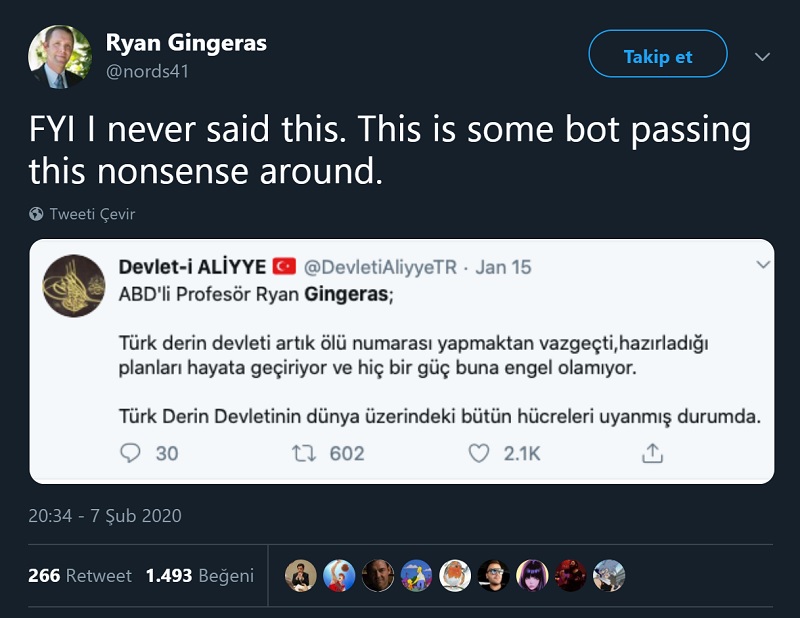Click the heart icon showing 2.1K
Image resolution: width=800 pixels, height=618 pixels.
[x=480, y=453]
